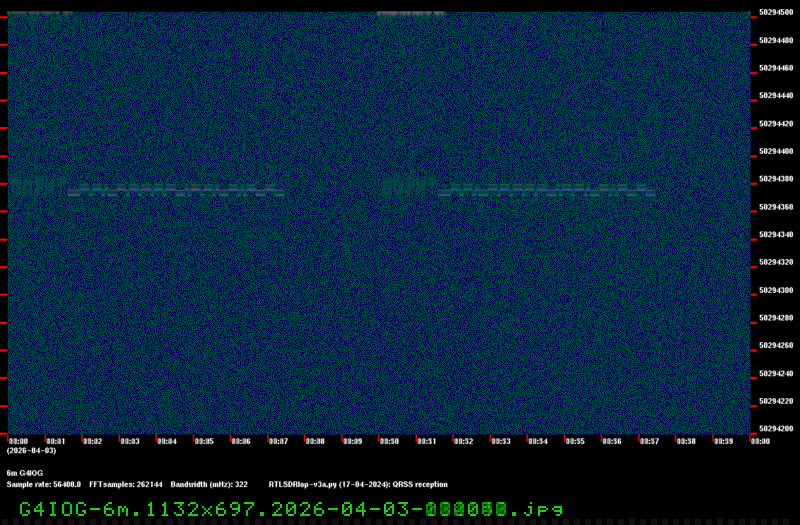Select the 00:09 time axis marker
This screenshot has width=800, height=525.
(352, 441)
